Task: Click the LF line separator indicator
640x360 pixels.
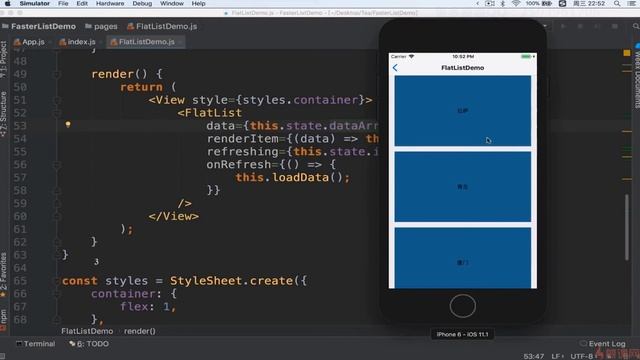Action: [x=556, y=356]
